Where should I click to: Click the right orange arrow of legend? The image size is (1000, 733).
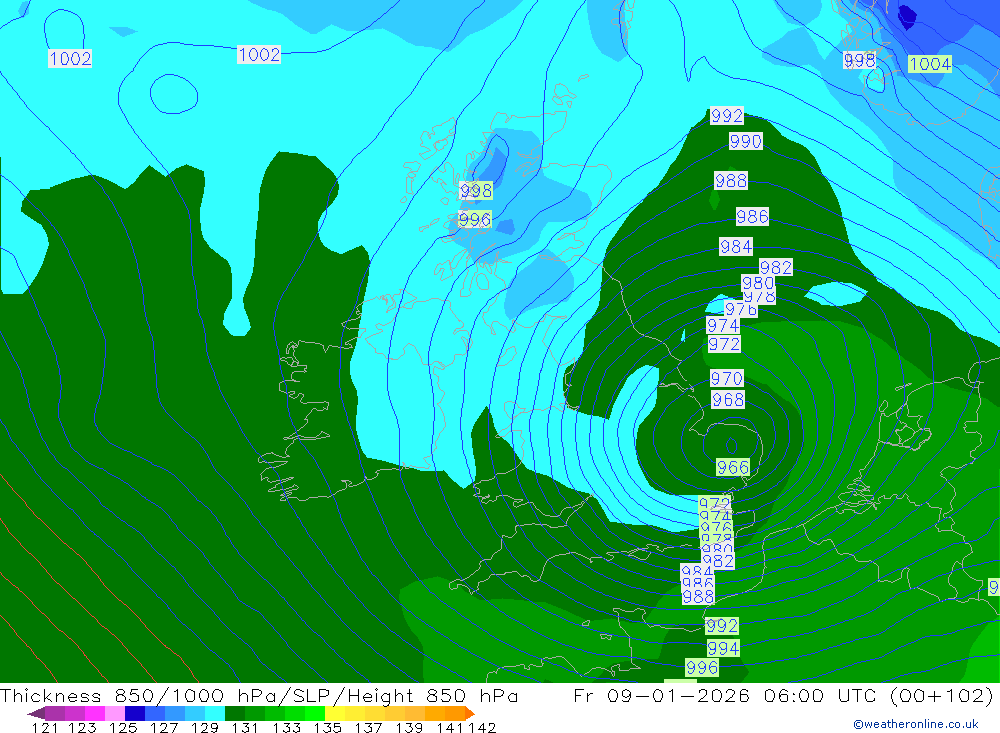click(470, 713)
